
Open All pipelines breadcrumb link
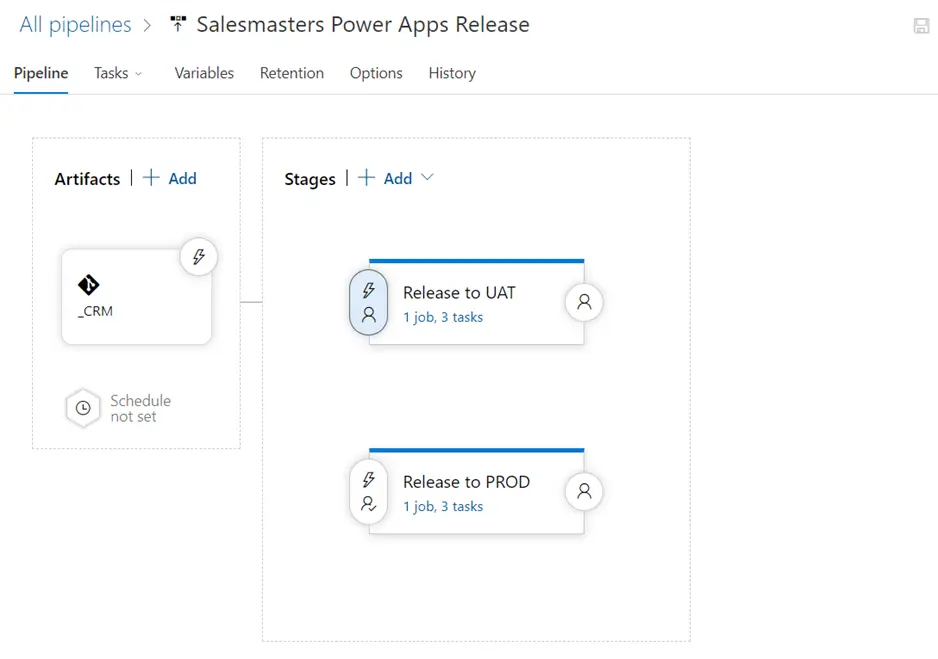coord(75,25)
